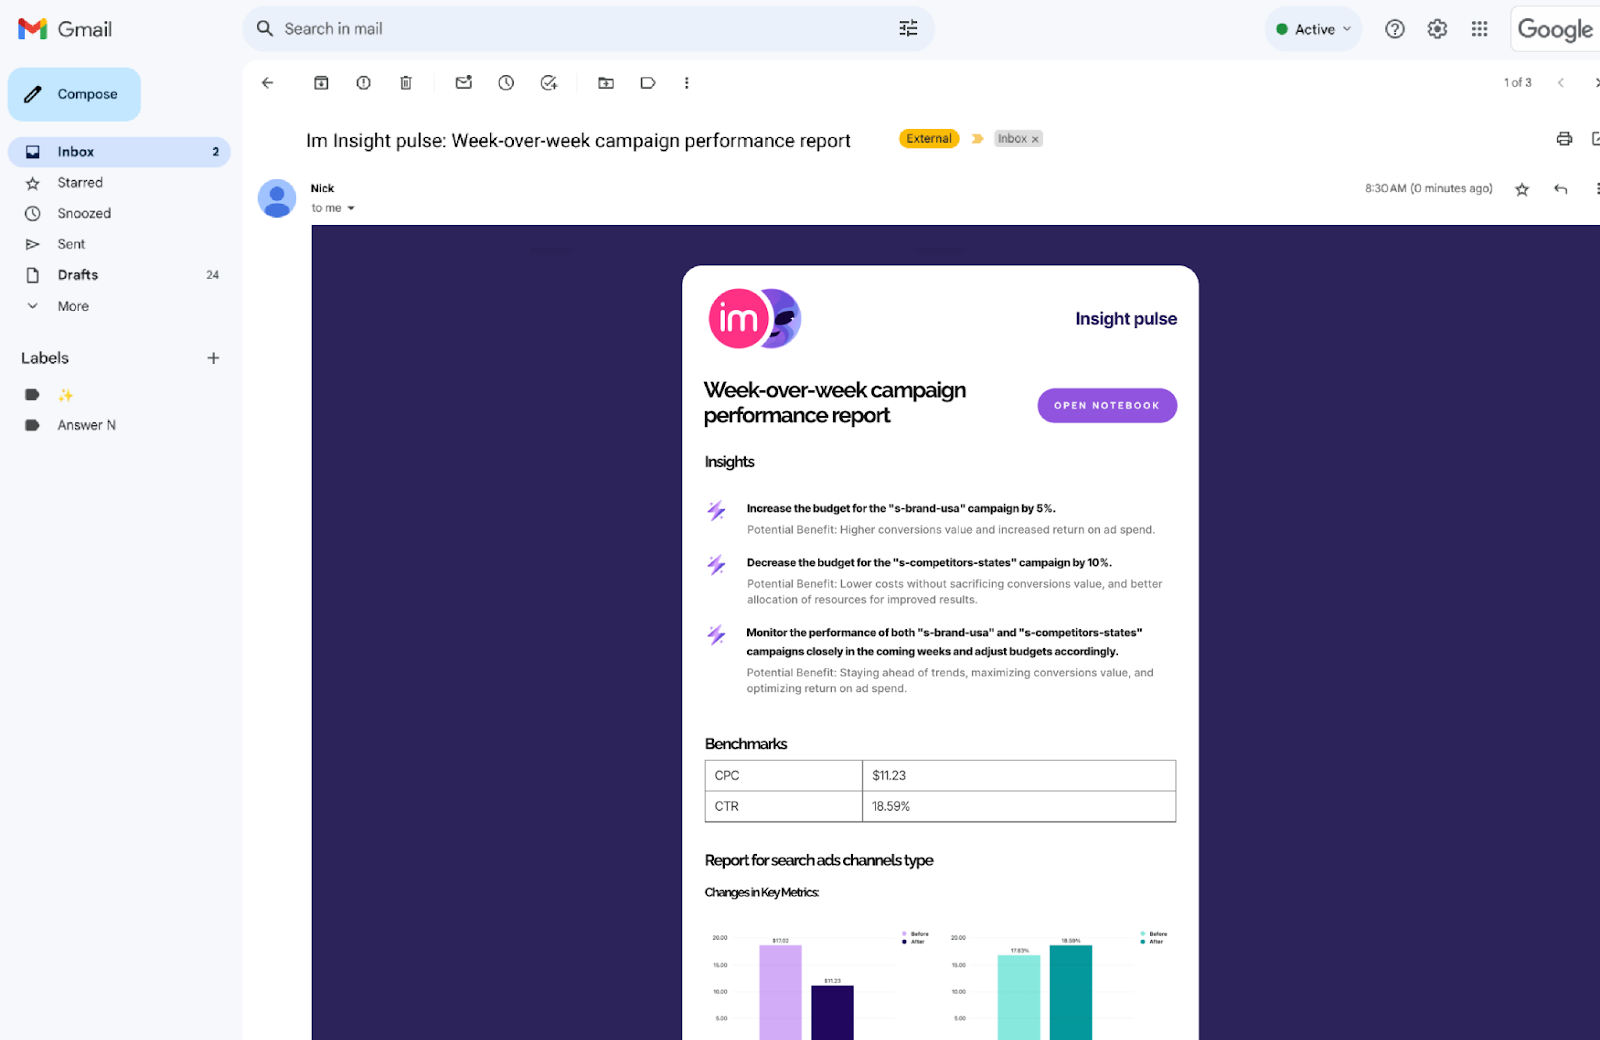Print the email using the printer icon
The height and width of the screenshot is (1040, 1600).
[1564, 139]
